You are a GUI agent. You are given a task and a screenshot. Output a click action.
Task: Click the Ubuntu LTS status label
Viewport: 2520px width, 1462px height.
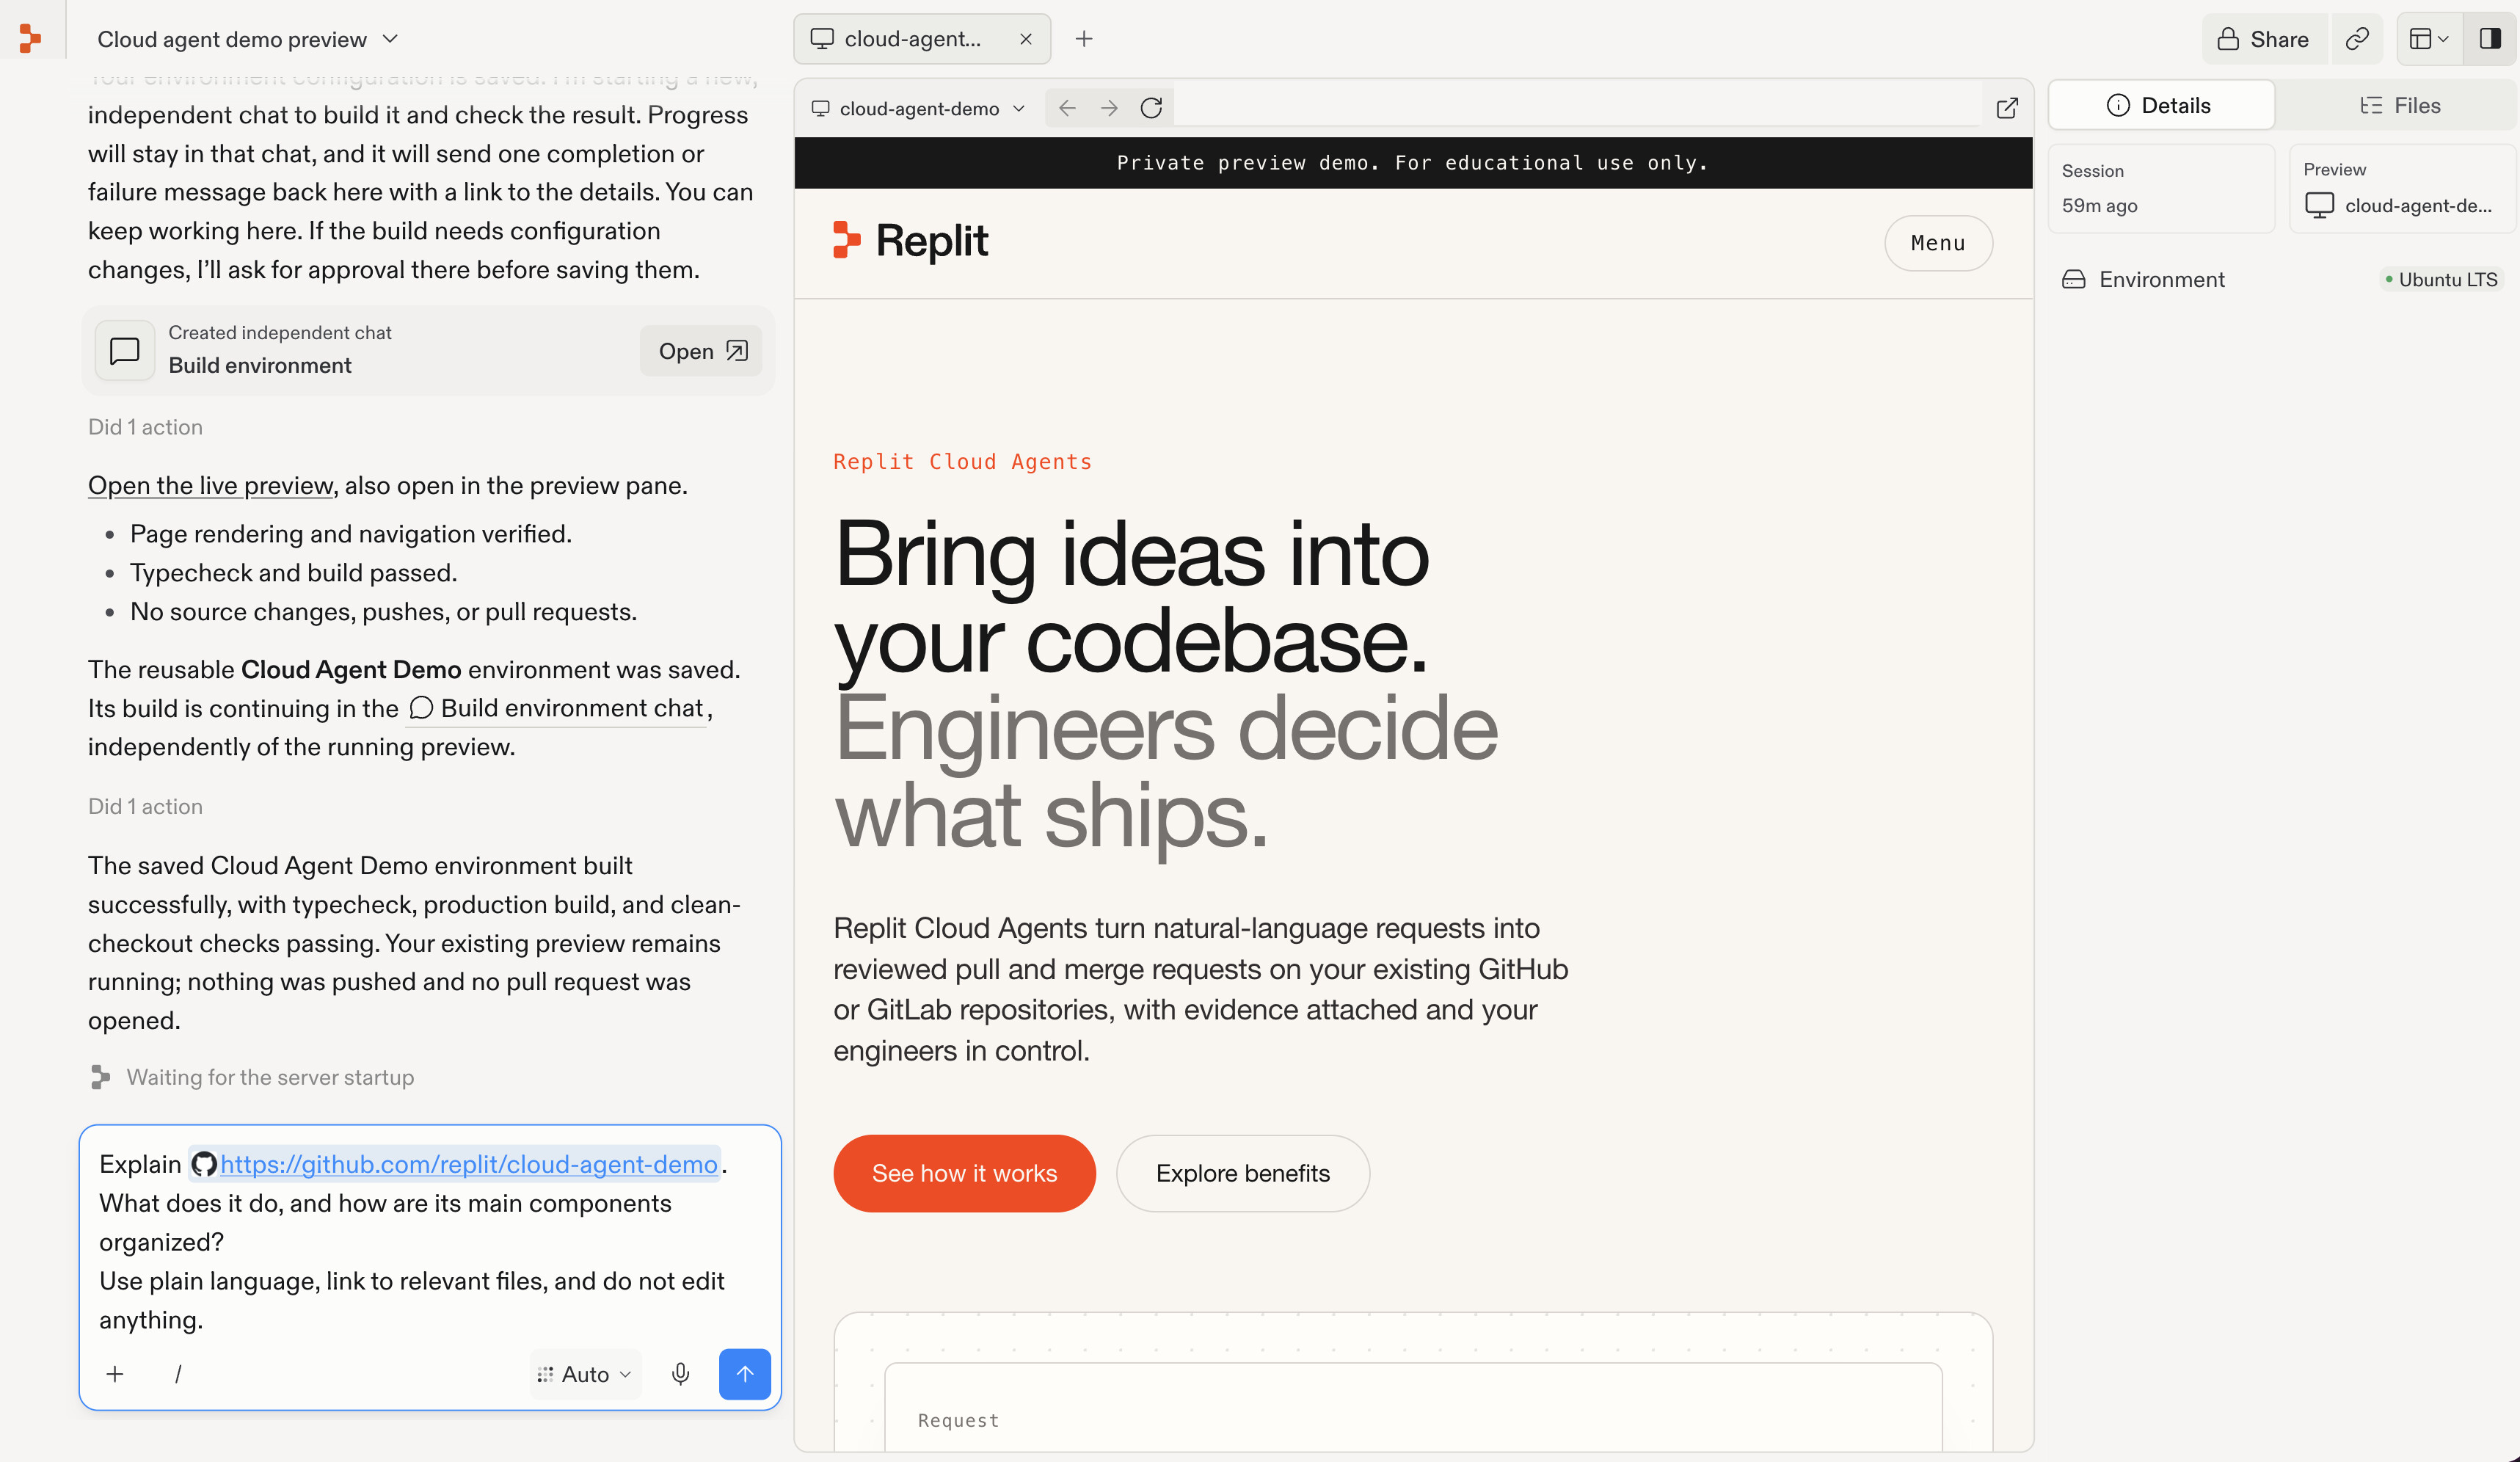(2441, 280)
